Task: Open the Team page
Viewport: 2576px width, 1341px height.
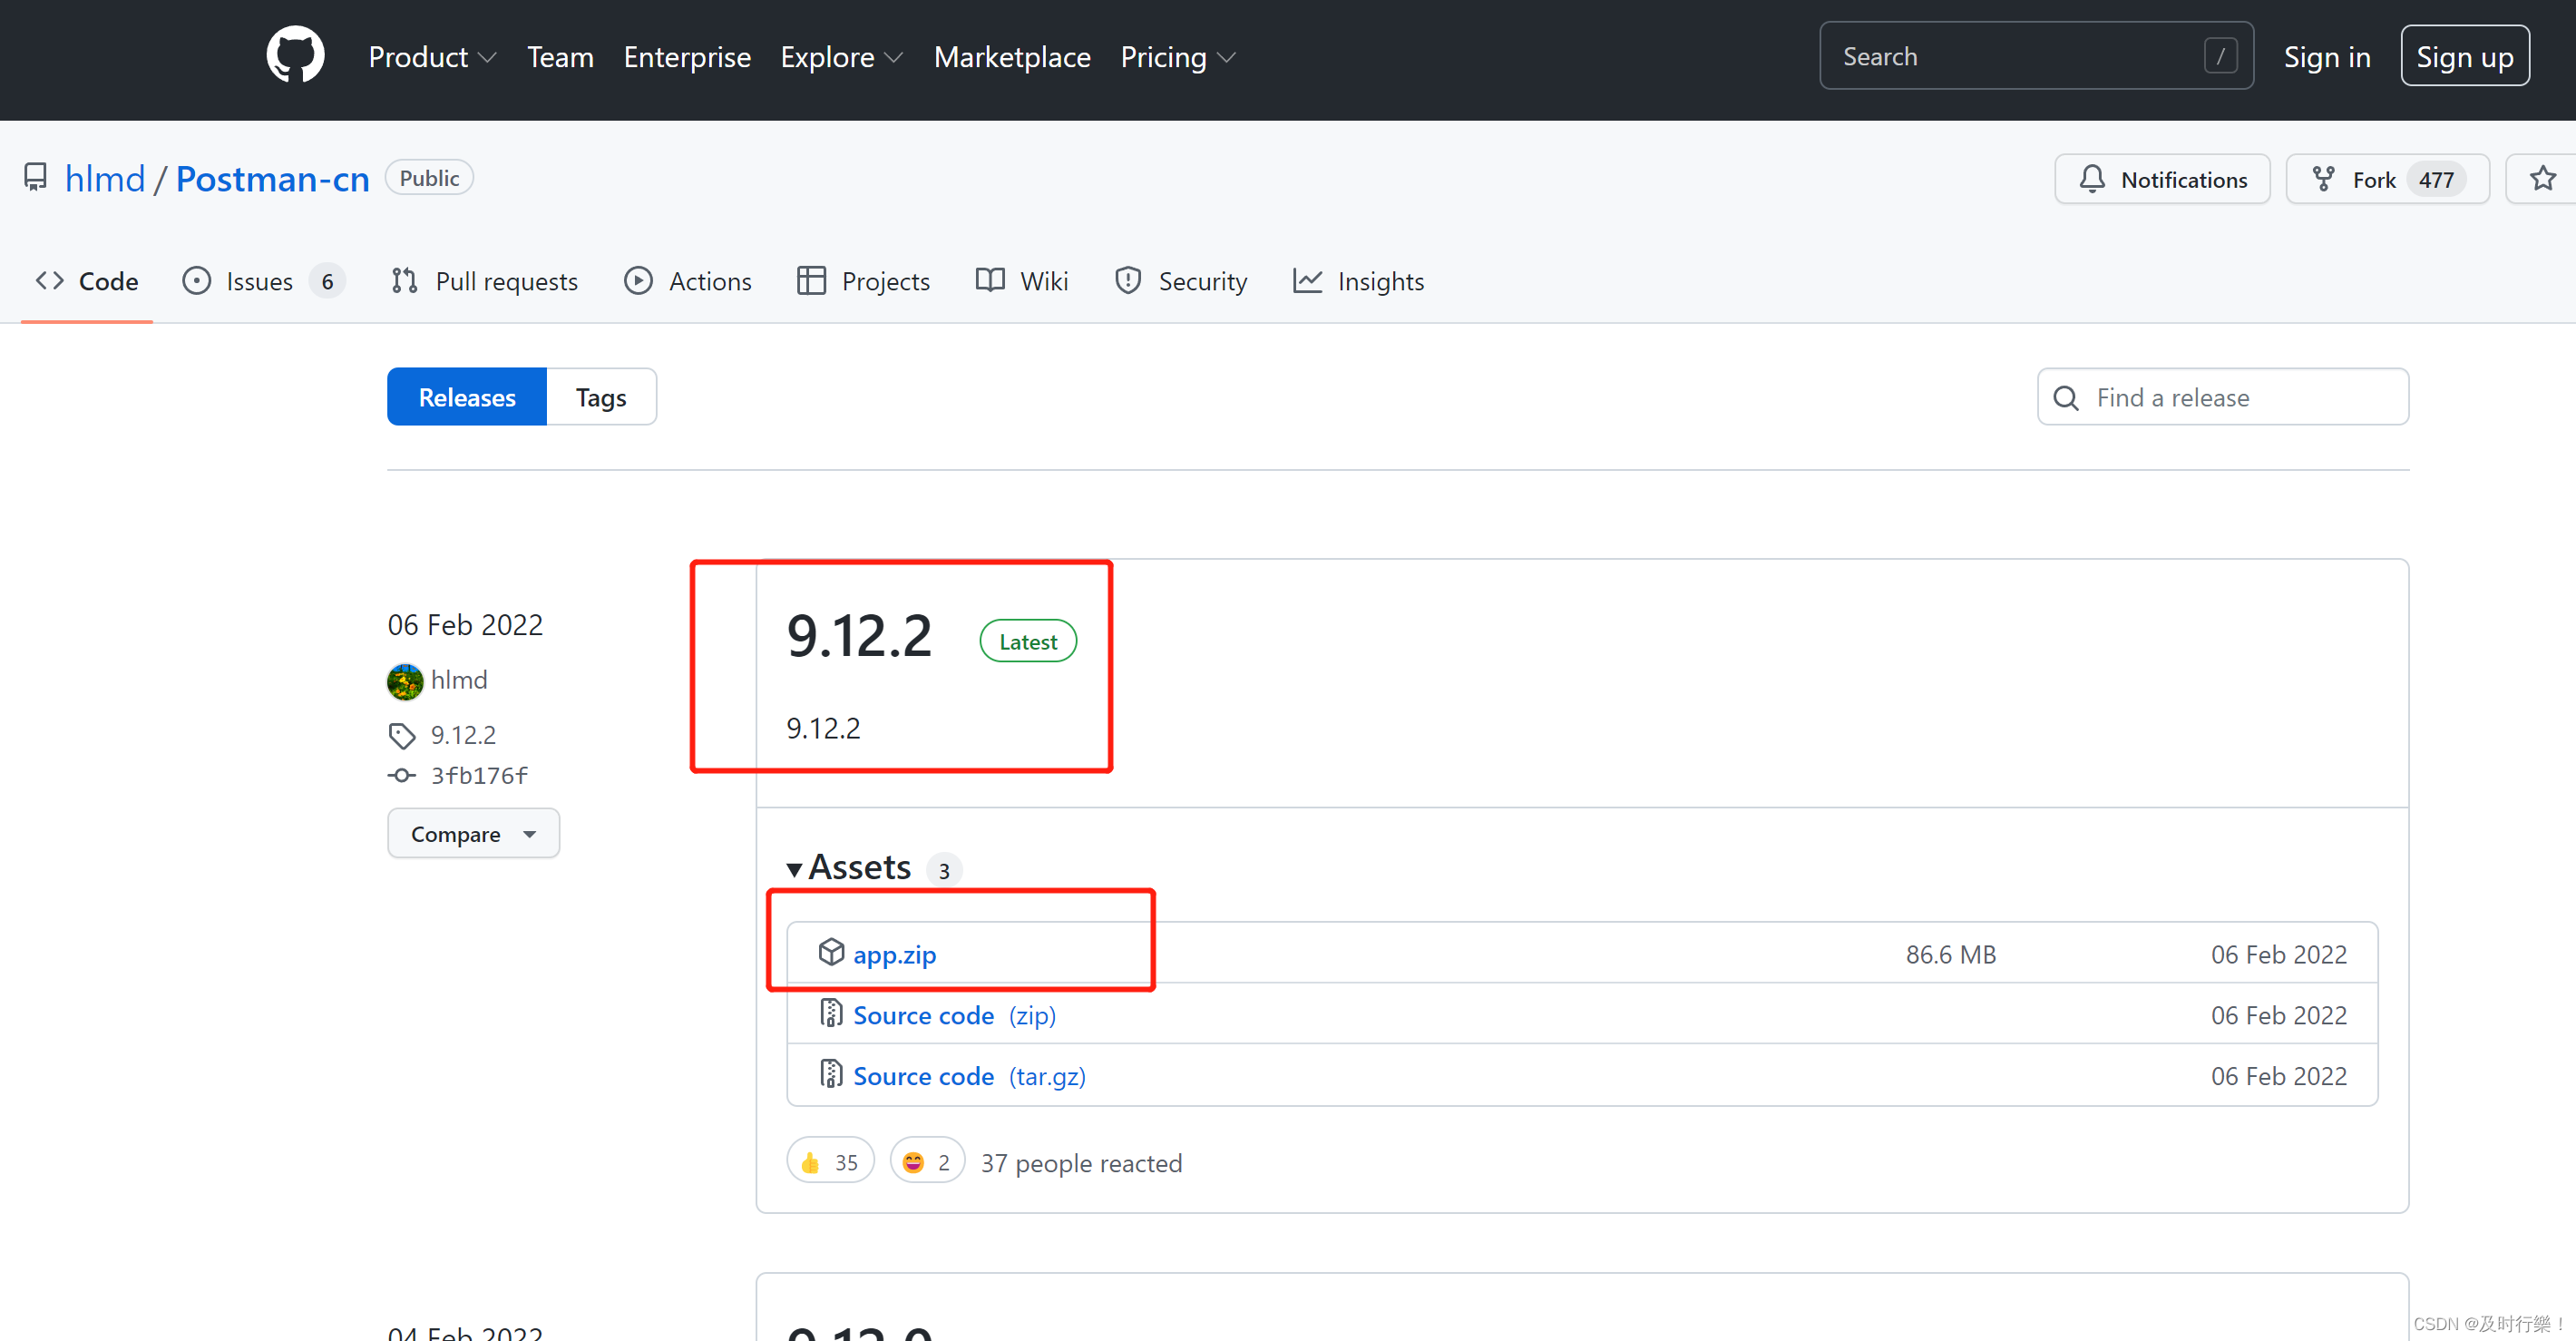Action: [x=560, y=57]
